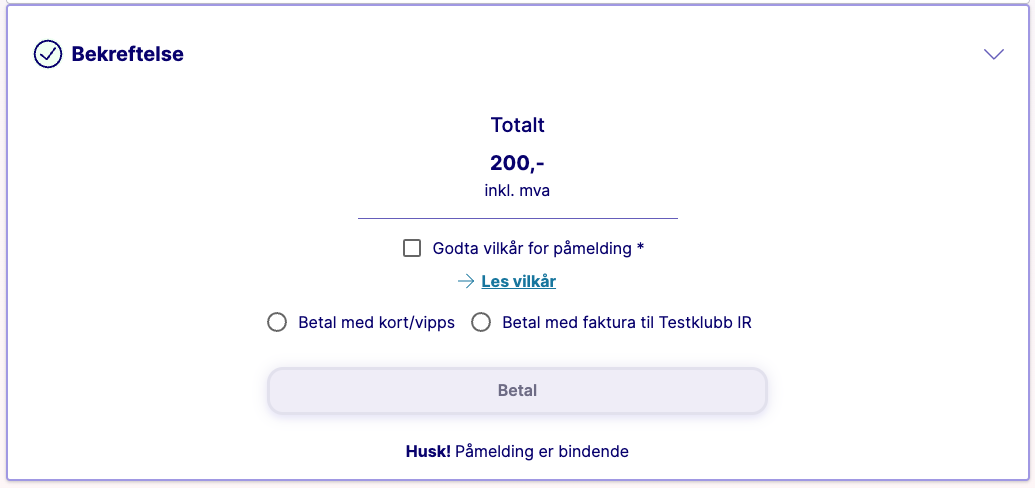
Task: Click the arrow icon before Les vilkår
Action: click(x=466, y=282)
